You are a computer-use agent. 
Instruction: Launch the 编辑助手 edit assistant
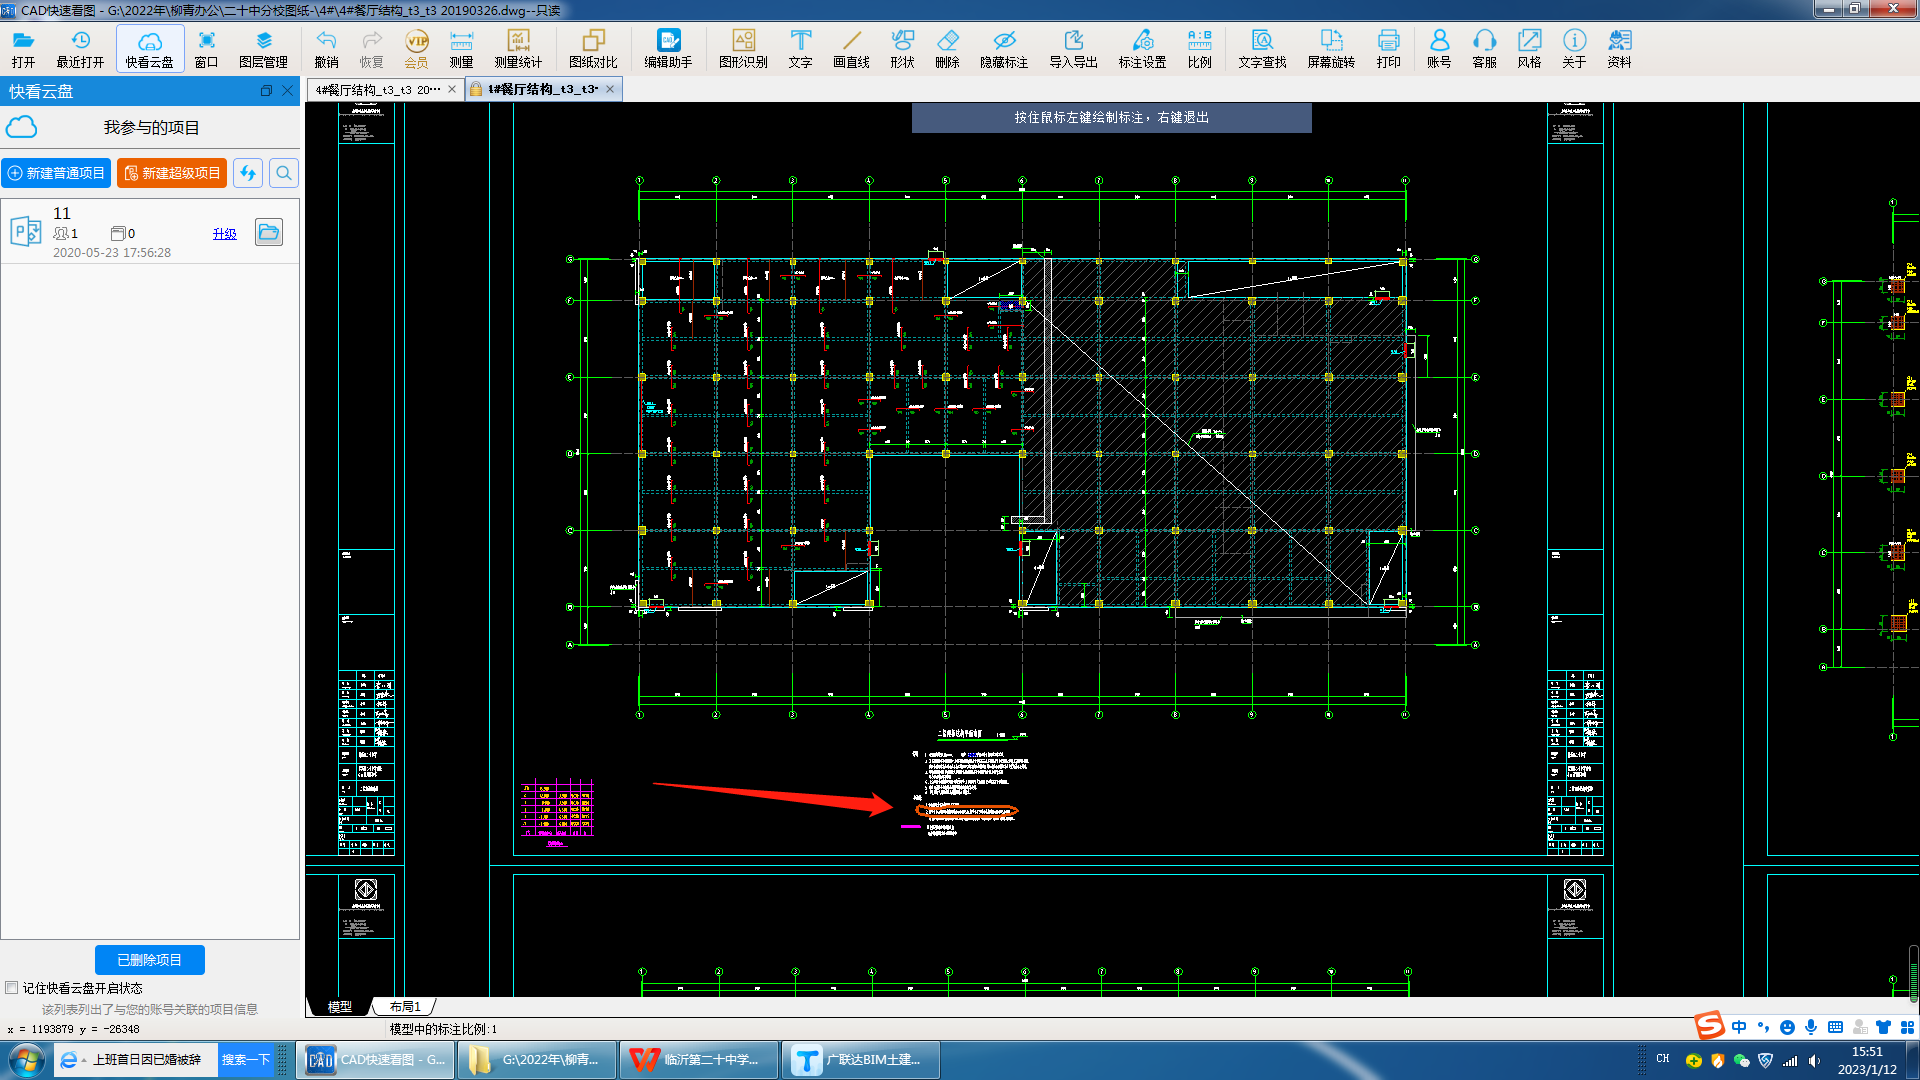(x=668, y=49)
